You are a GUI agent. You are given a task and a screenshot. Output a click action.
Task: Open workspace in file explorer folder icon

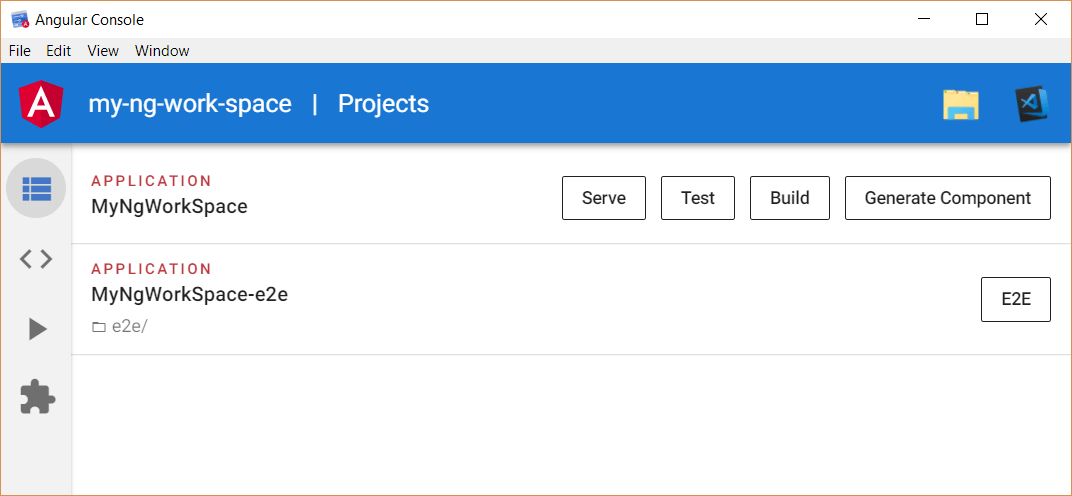961,105
